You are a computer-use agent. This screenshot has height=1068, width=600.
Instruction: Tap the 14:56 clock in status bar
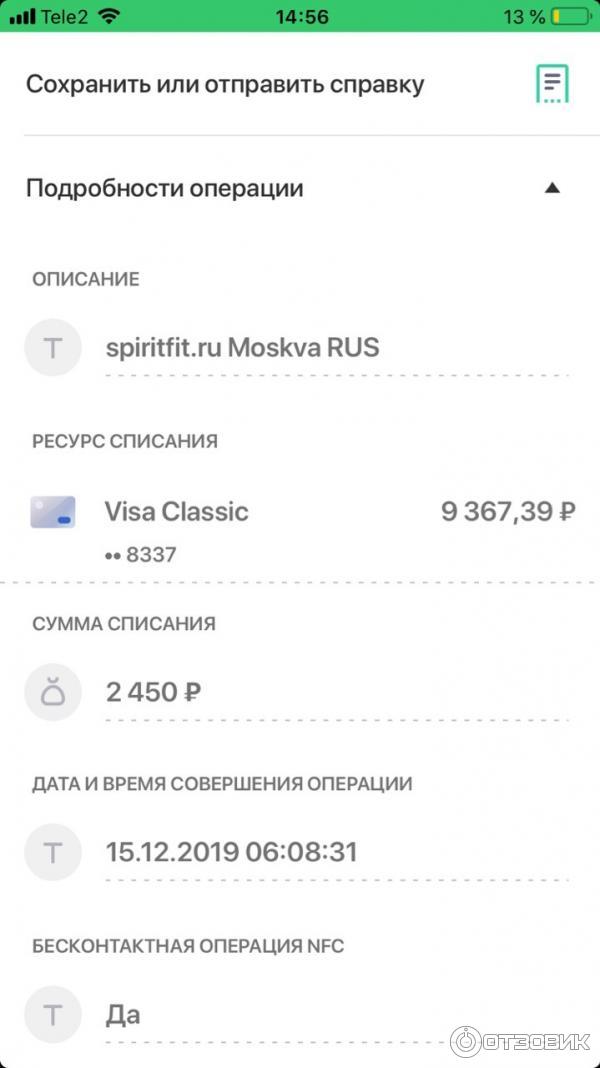point(300,17)
